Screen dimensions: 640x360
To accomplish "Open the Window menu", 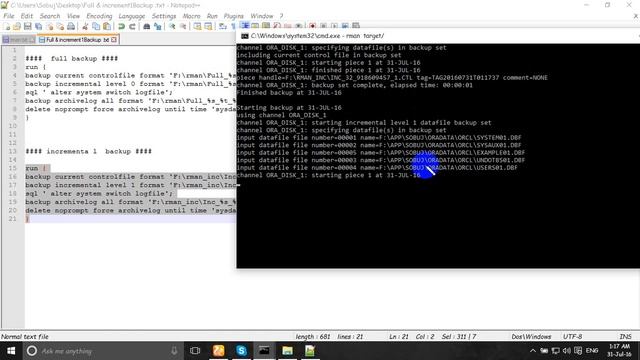I will point(262,16).
